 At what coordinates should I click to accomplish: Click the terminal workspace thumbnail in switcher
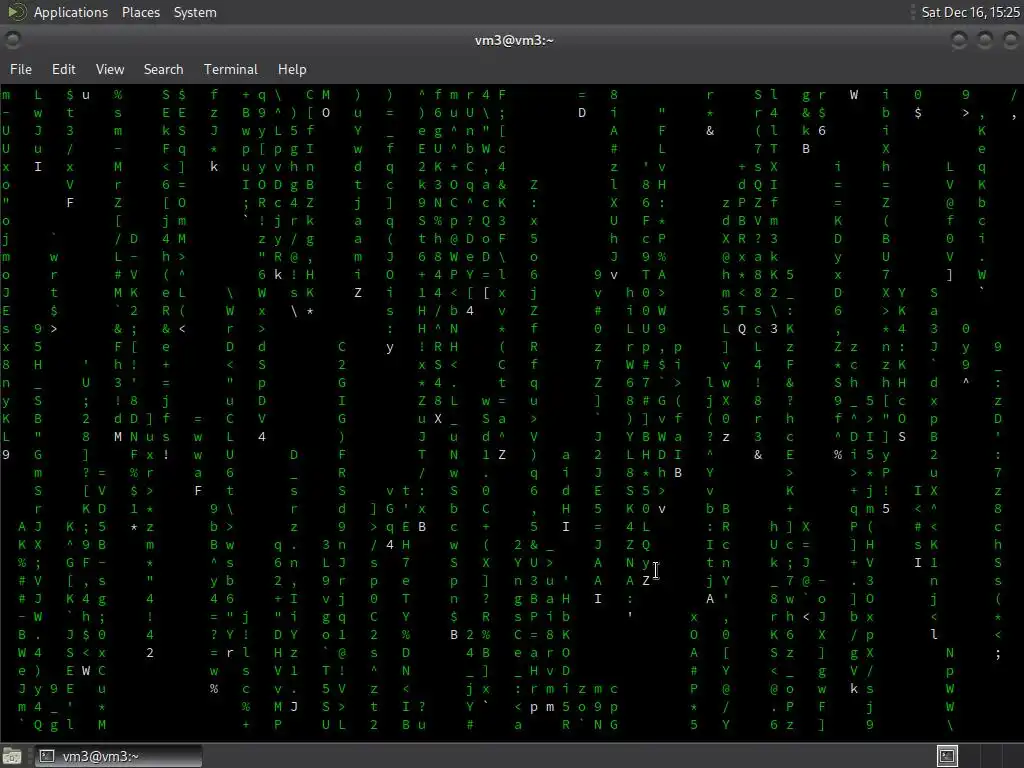point(948,756)
